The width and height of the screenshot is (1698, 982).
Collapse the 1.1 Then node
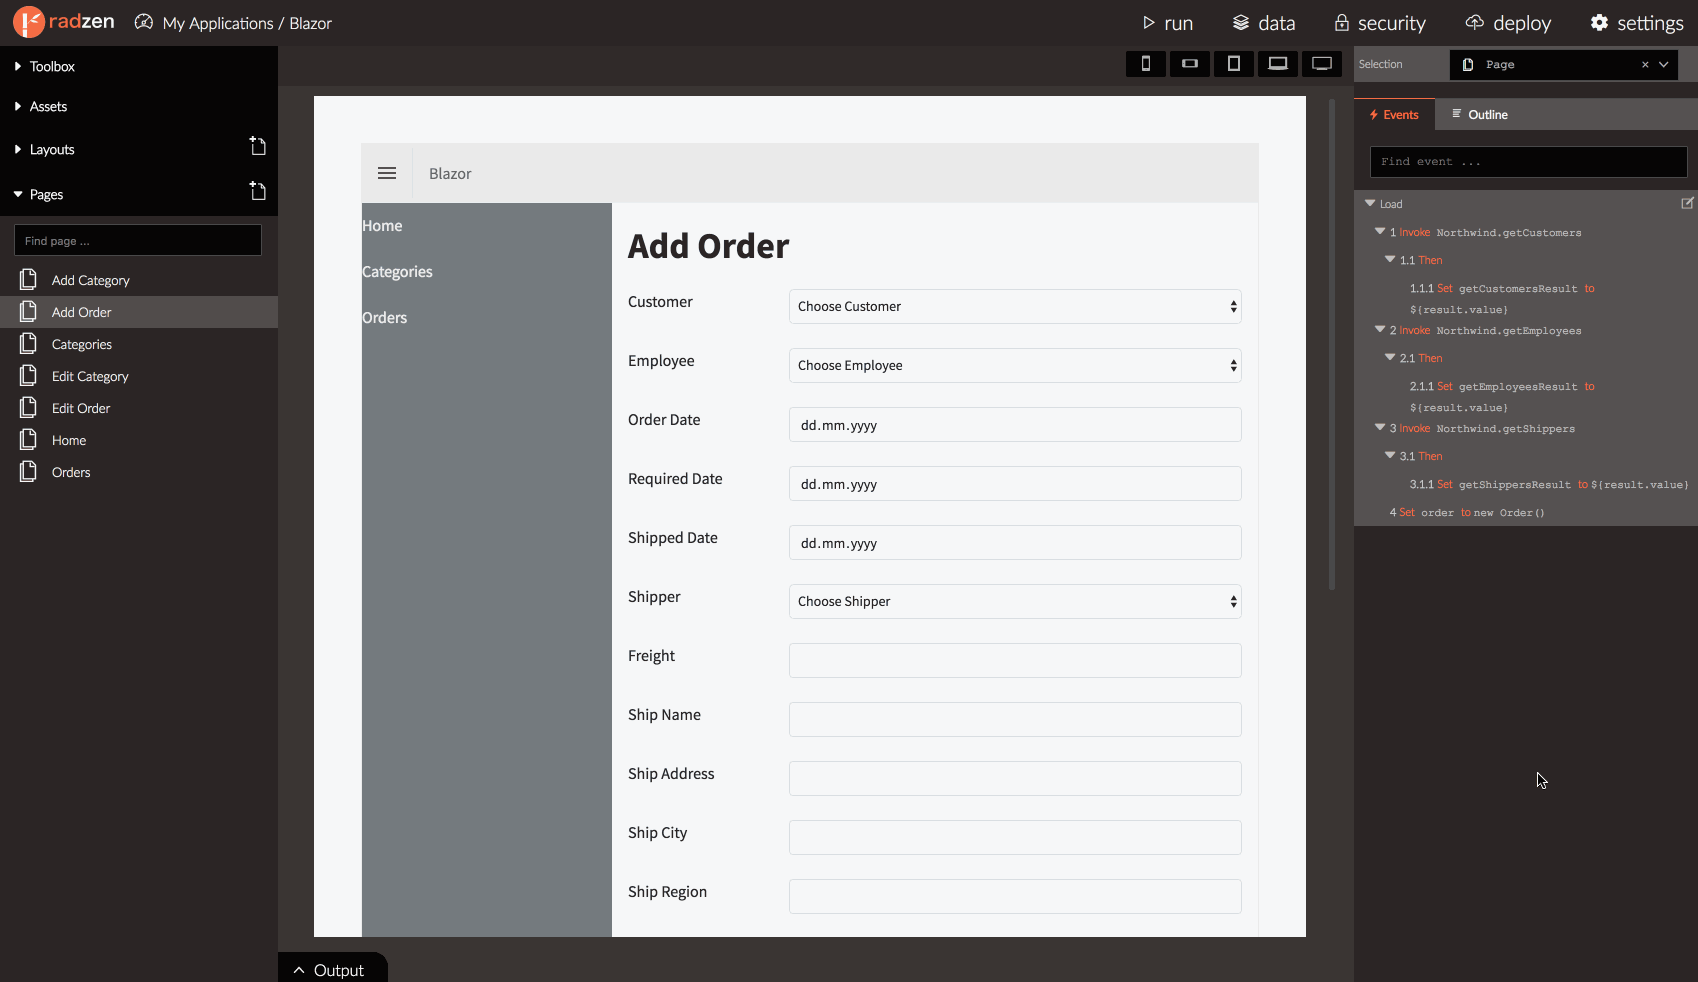click(x=1390, y=259)
